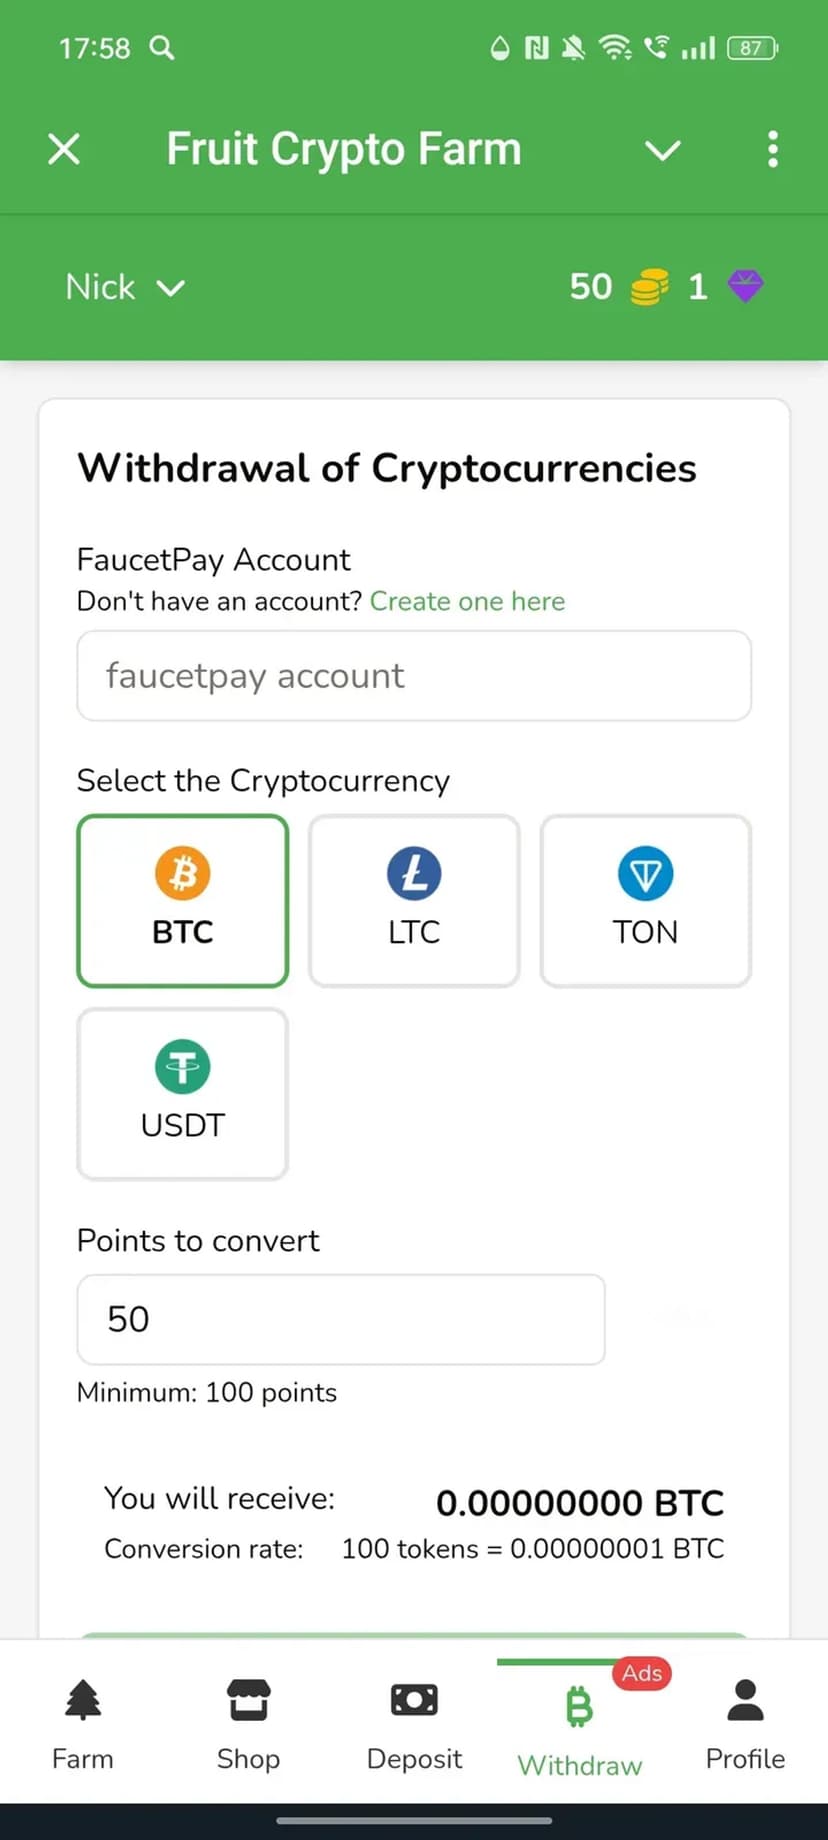
Task: Focus the faucetpay account input field
Action: pyautogui.click(x=414, y=676)
